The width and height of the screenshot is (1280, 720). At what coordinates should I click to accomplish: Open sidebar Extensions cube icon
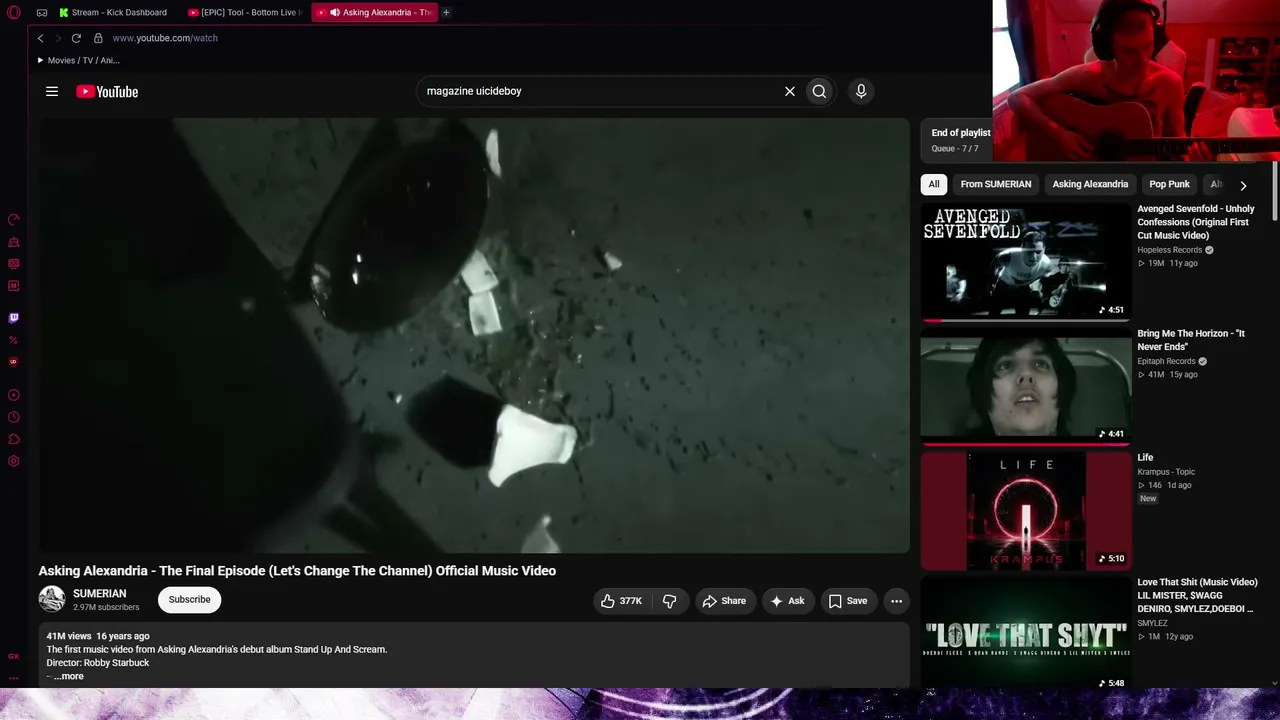14,439
